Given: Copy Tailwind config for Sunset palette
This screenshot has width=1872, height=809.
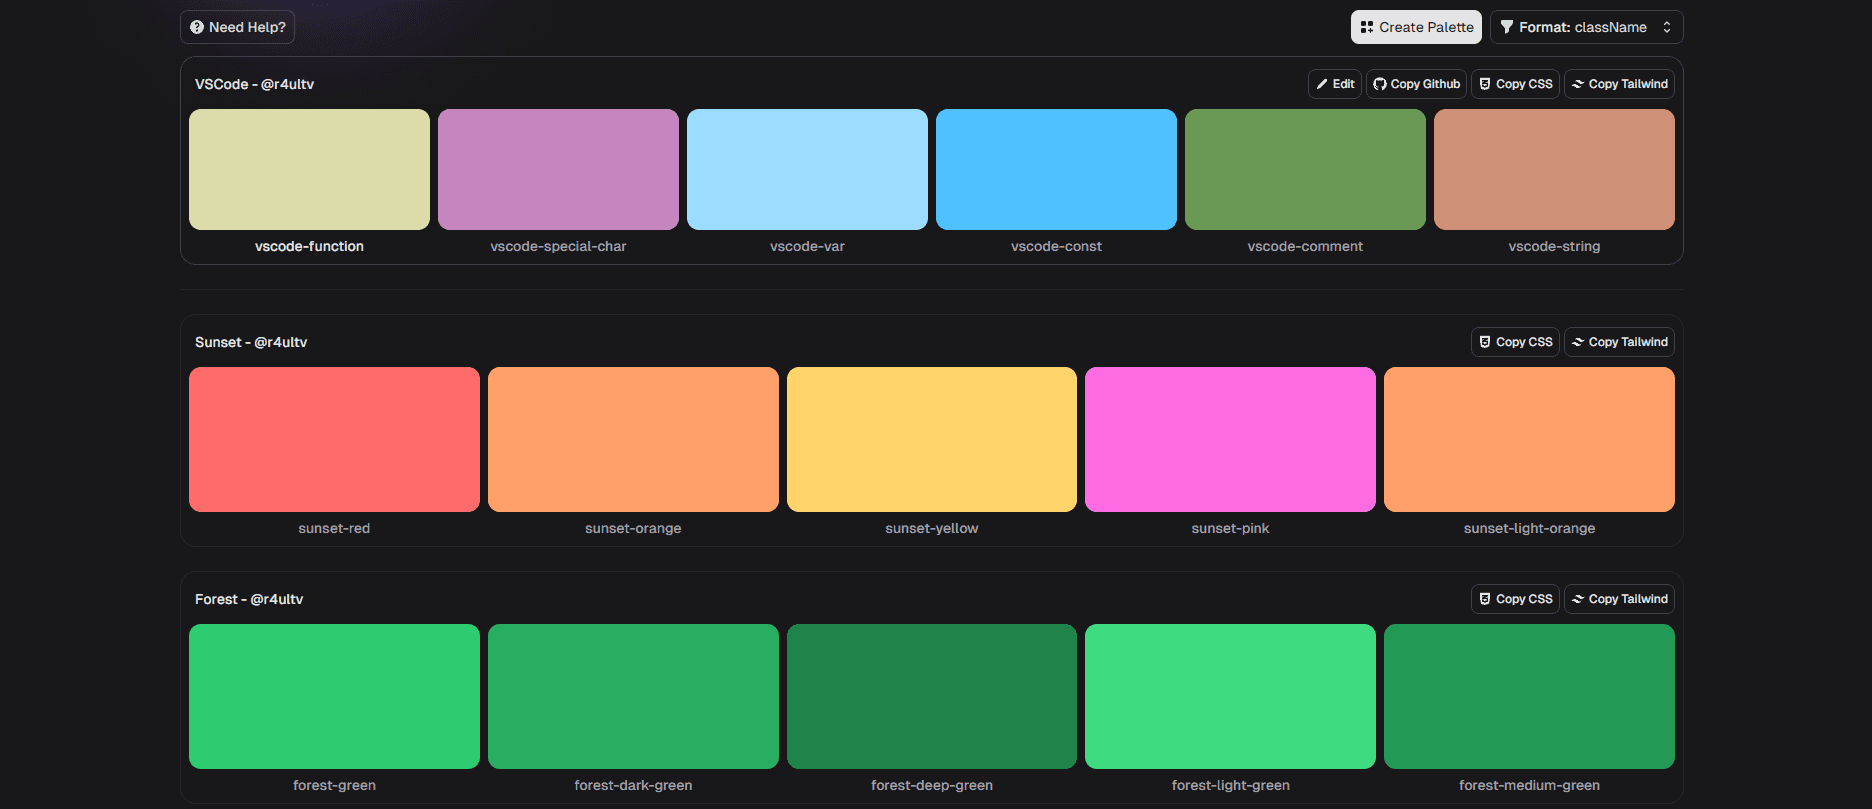Looking at the screenshot, I should pyautogui.click(x=1619, y=342).
